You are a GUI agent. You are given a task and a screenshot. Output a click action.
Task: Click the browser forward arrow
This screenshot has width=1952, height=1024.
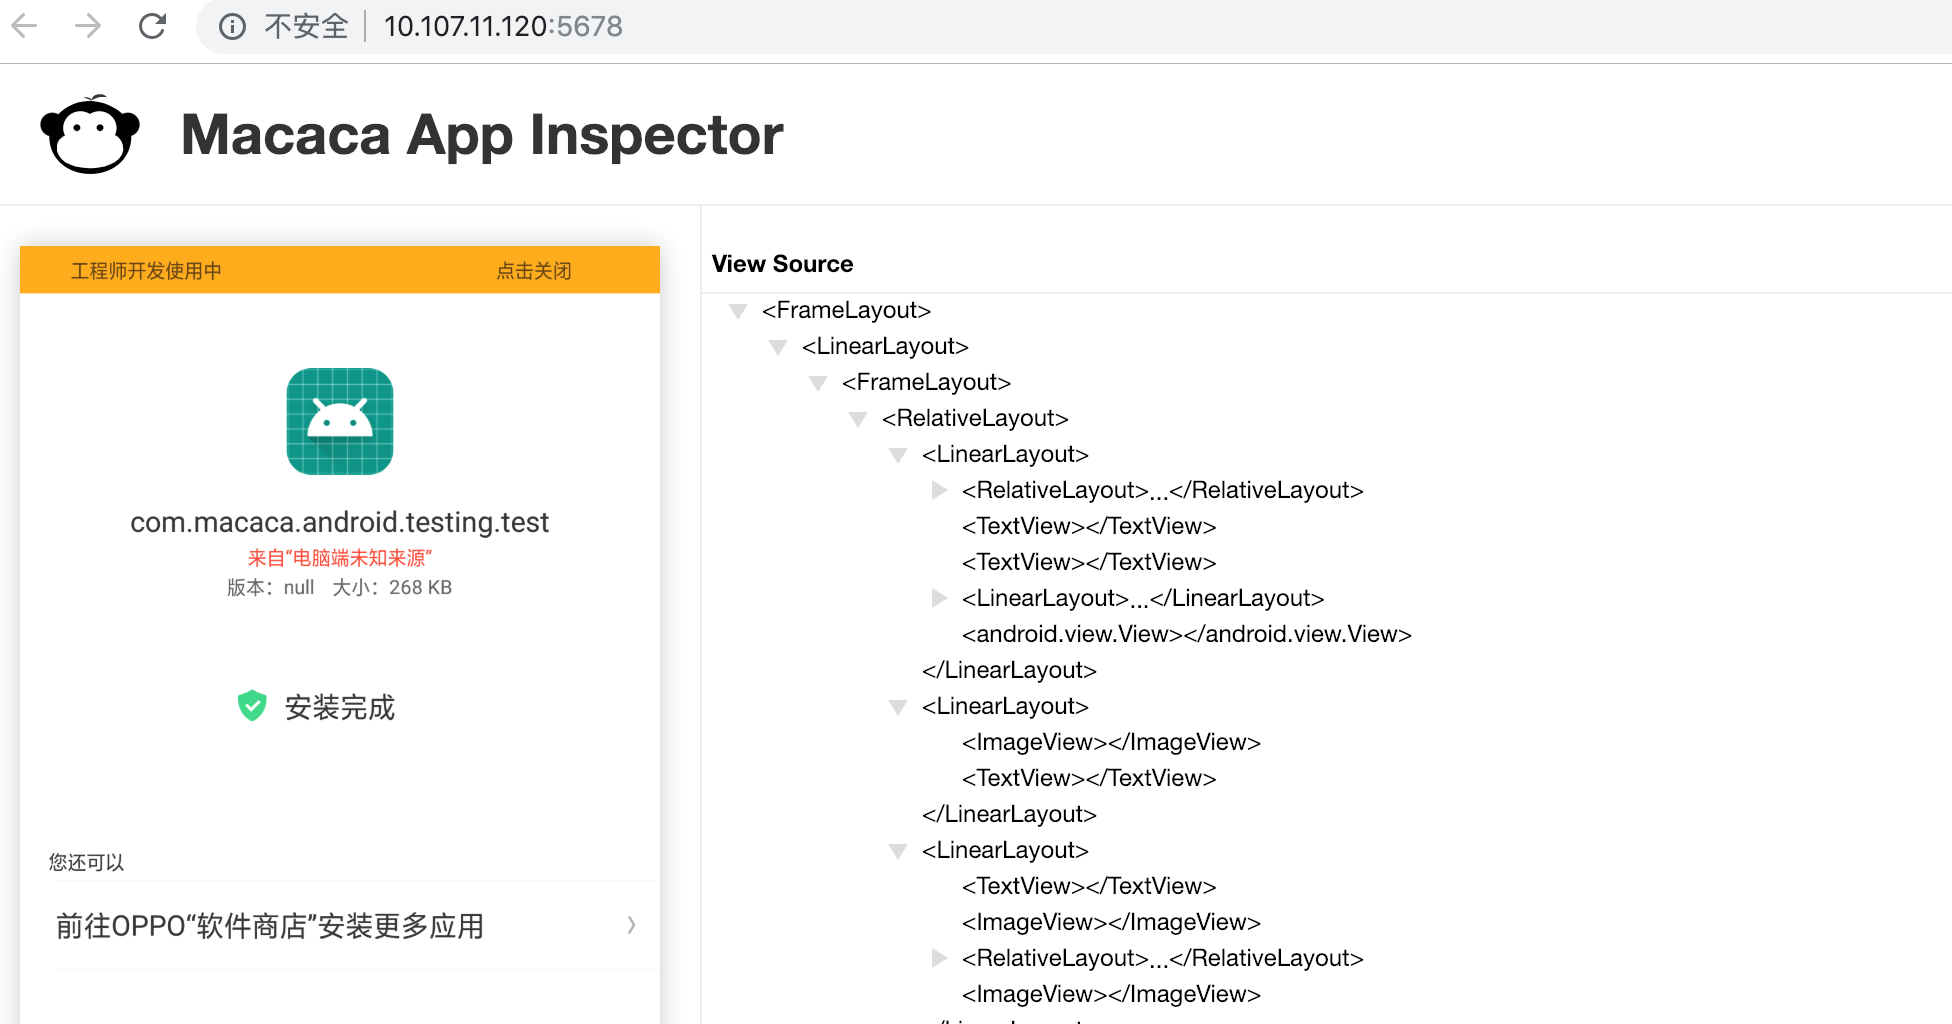point(88,26)
